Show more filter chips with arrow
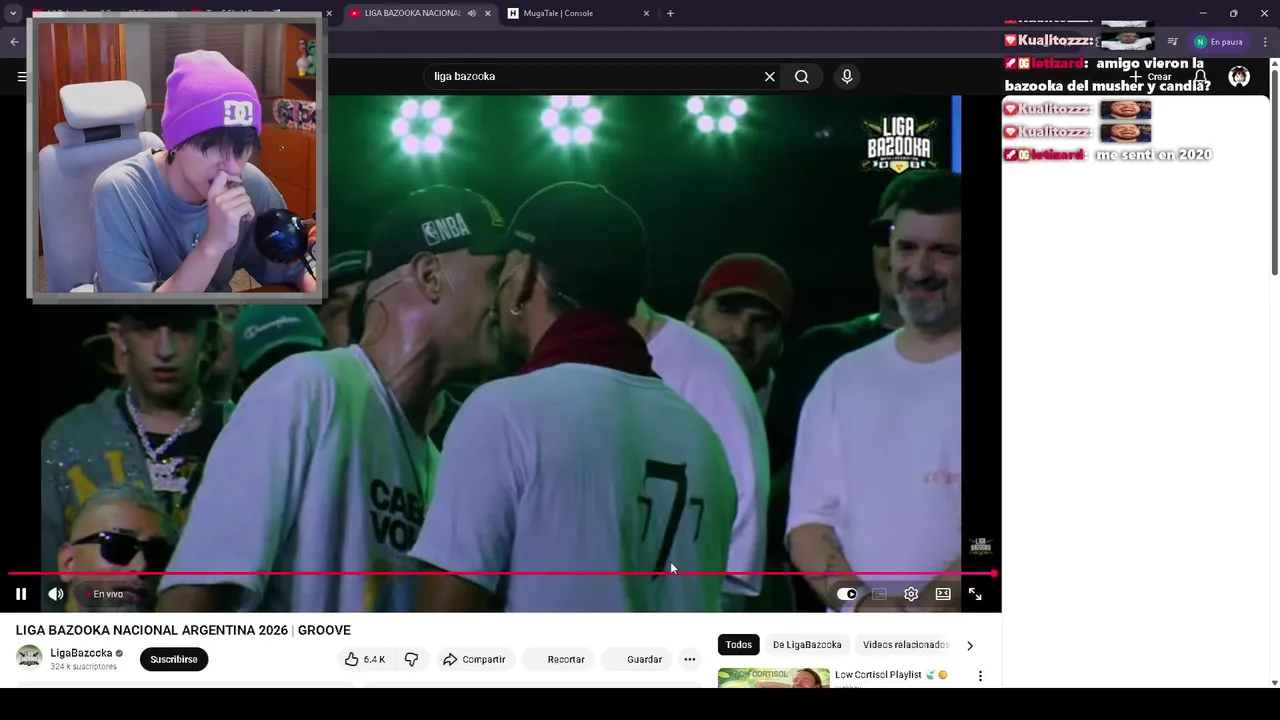The width and height of the screenshot is (1280, 720). pyautogui.click(x=969, y=645)
